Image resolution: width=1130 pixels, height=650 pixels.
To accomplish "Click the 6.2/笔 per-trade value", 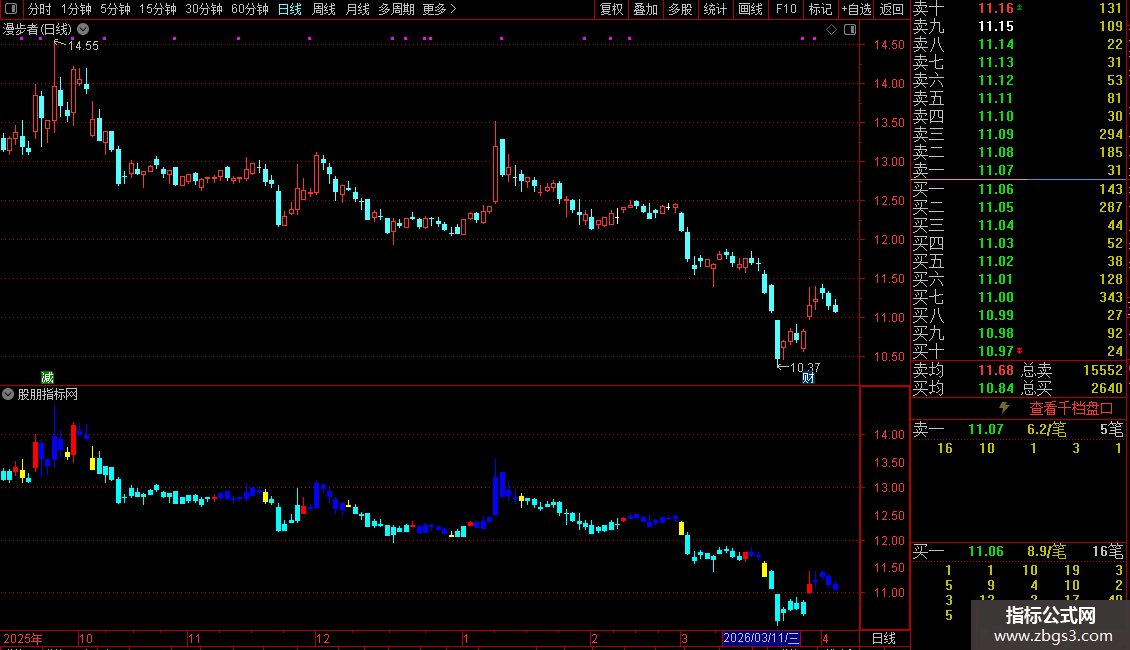I will click(1046, 429).
